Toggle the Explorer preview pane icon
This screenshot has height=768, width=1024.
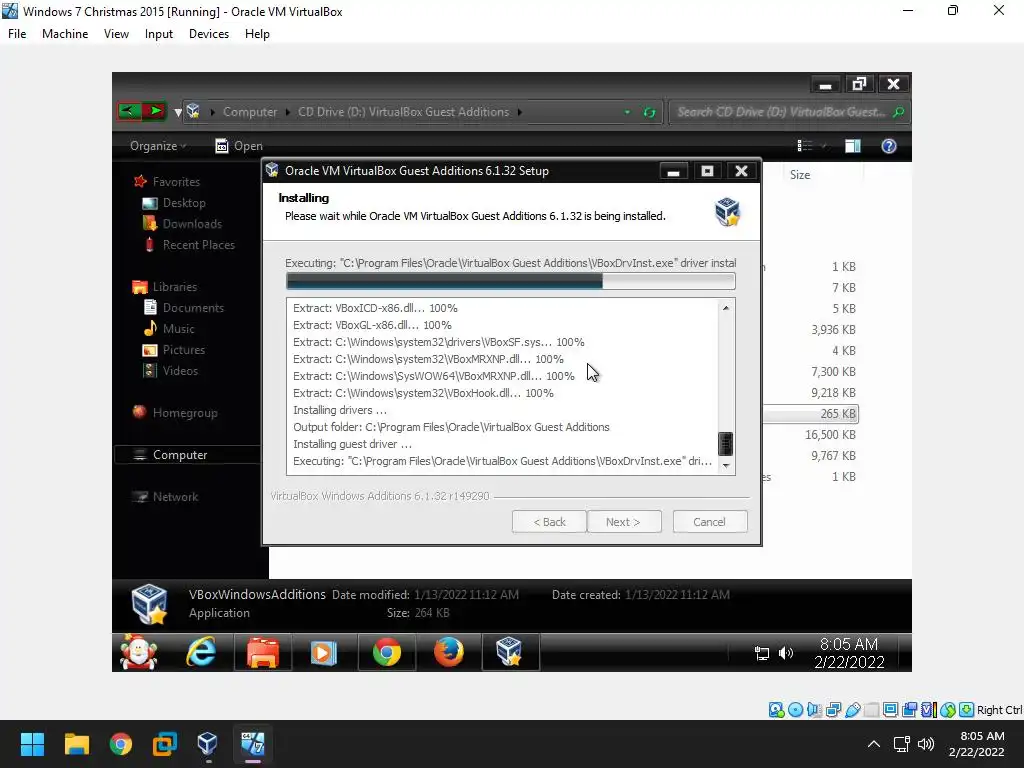pyautogui.click(x=853, y=146)
